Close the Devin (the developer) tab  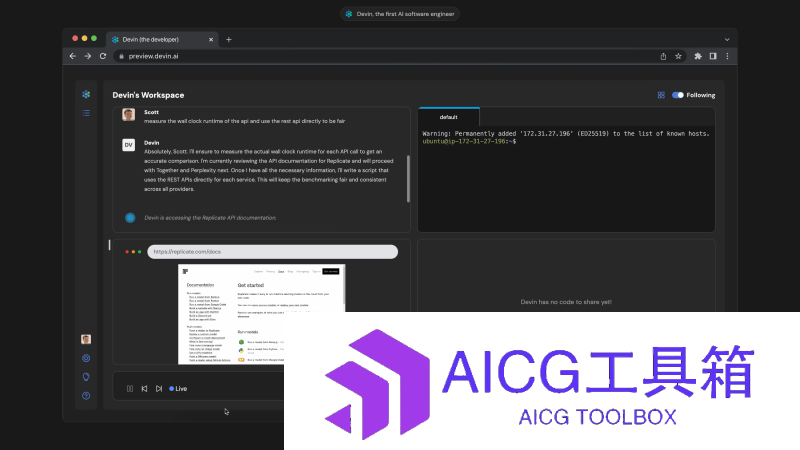pyautogui.click(x=211, y=39)
